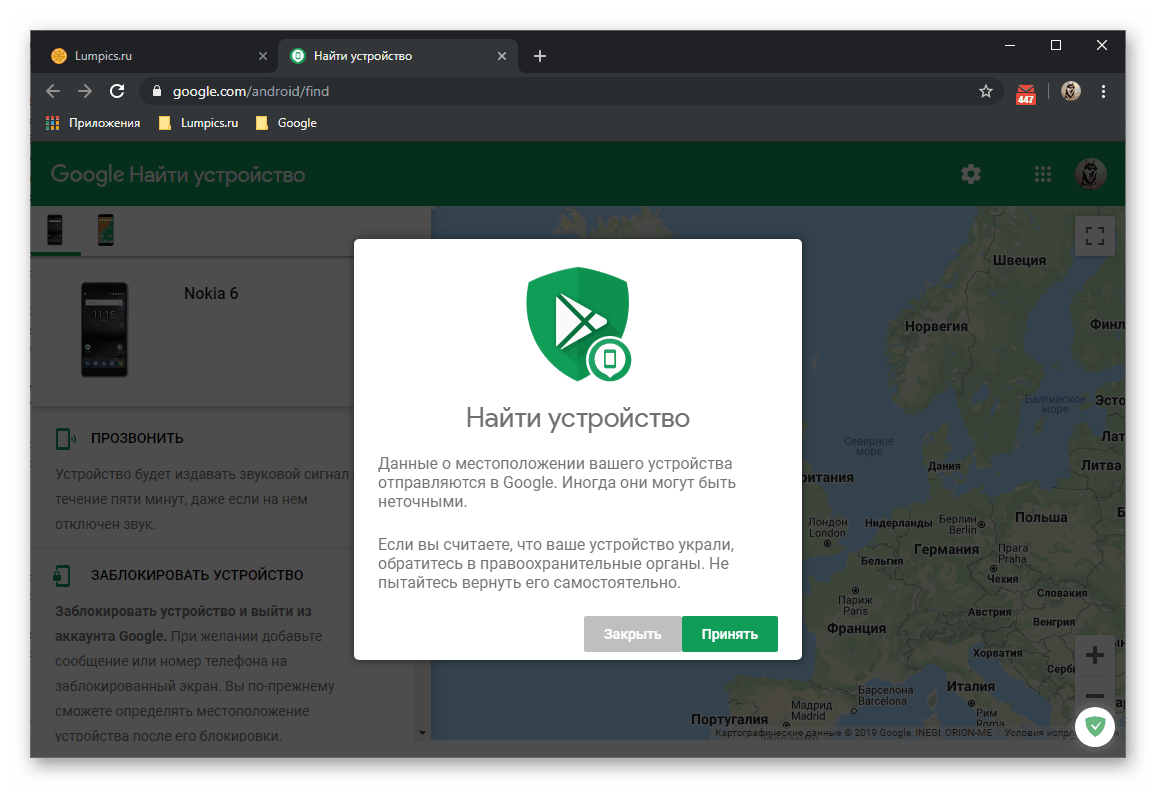Click the Nokia 6 phone image
This screenshot has width=1156, height=788.
click(104, 330)
